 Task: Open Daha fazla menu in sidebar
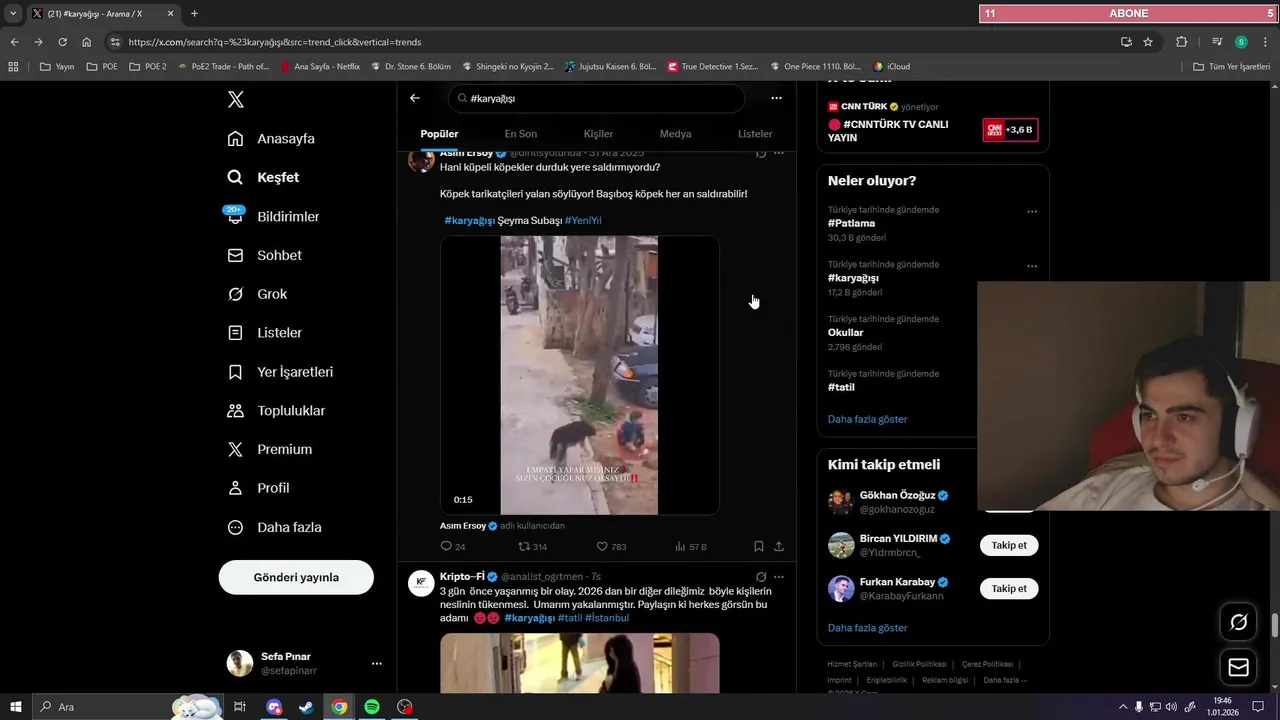tap(274, 527)
